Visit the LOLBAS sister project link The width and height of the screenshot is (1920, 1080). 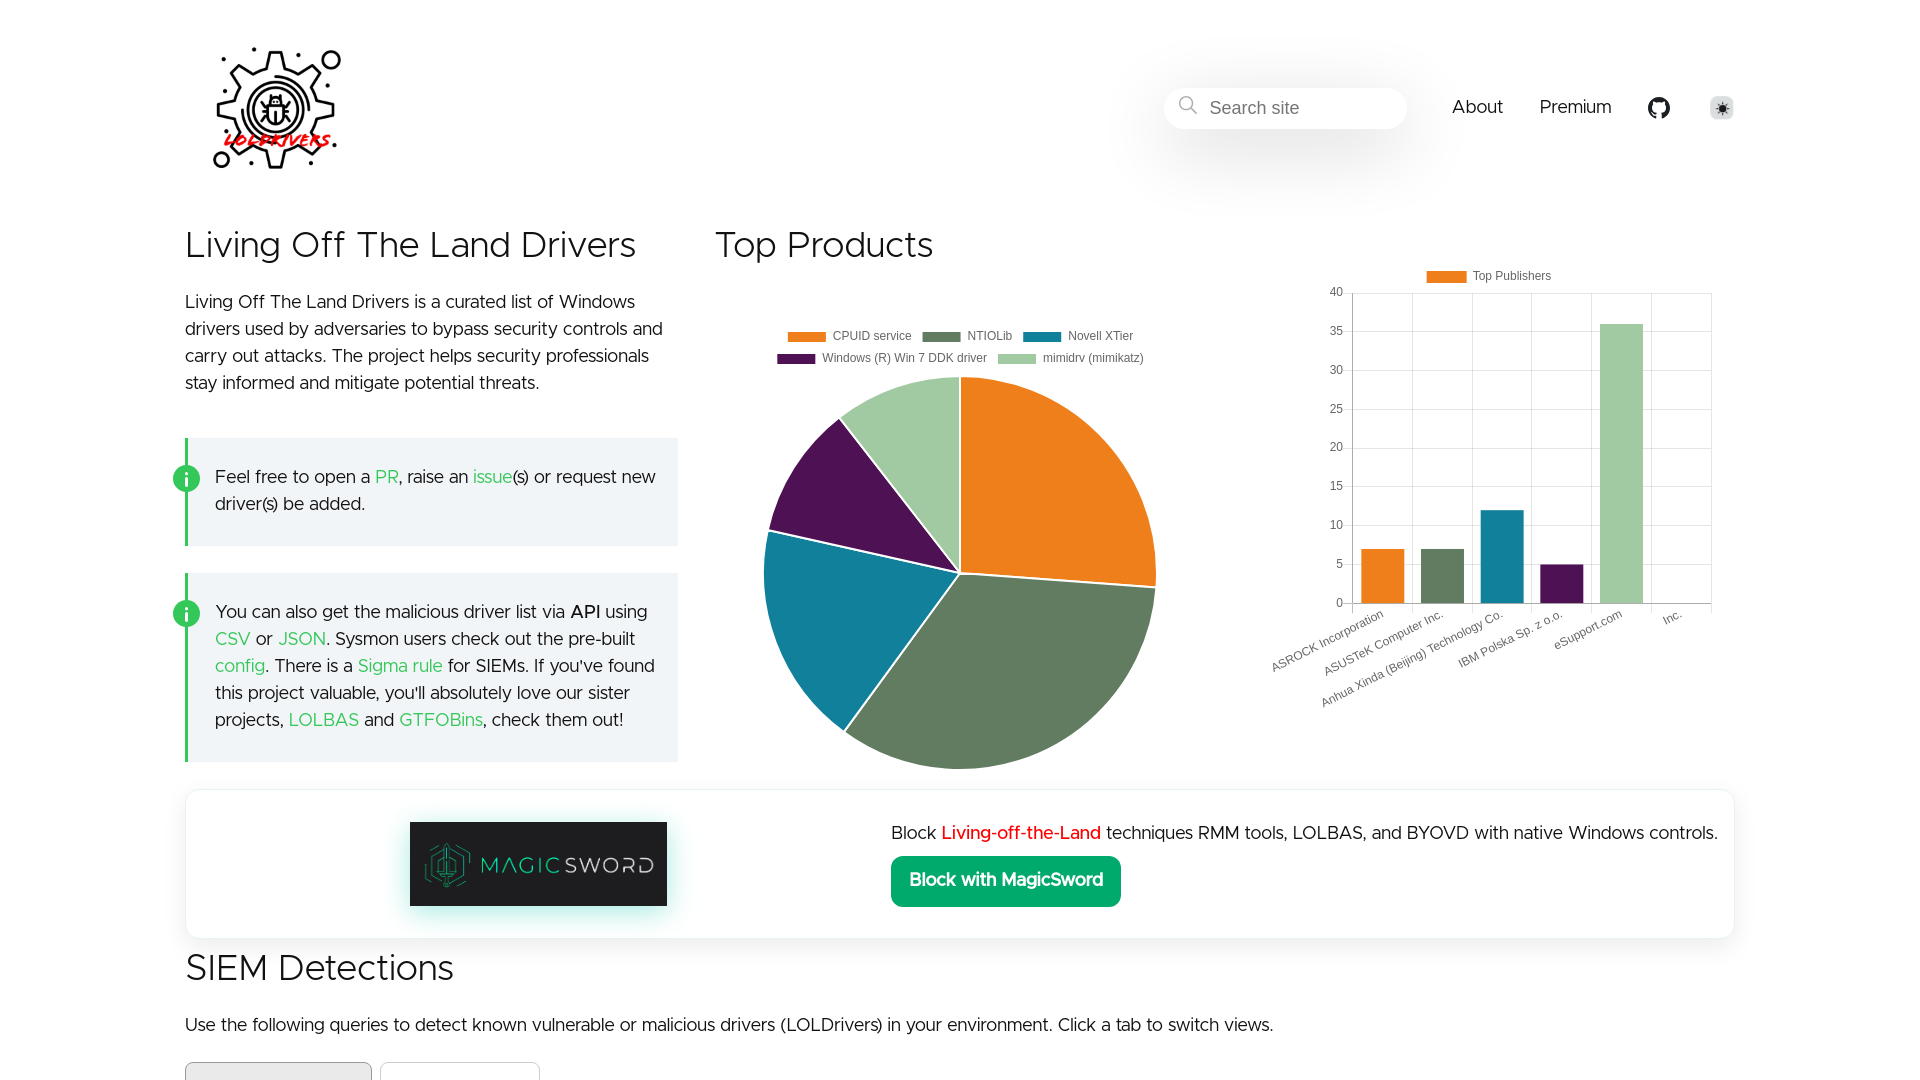coord(324,720)
